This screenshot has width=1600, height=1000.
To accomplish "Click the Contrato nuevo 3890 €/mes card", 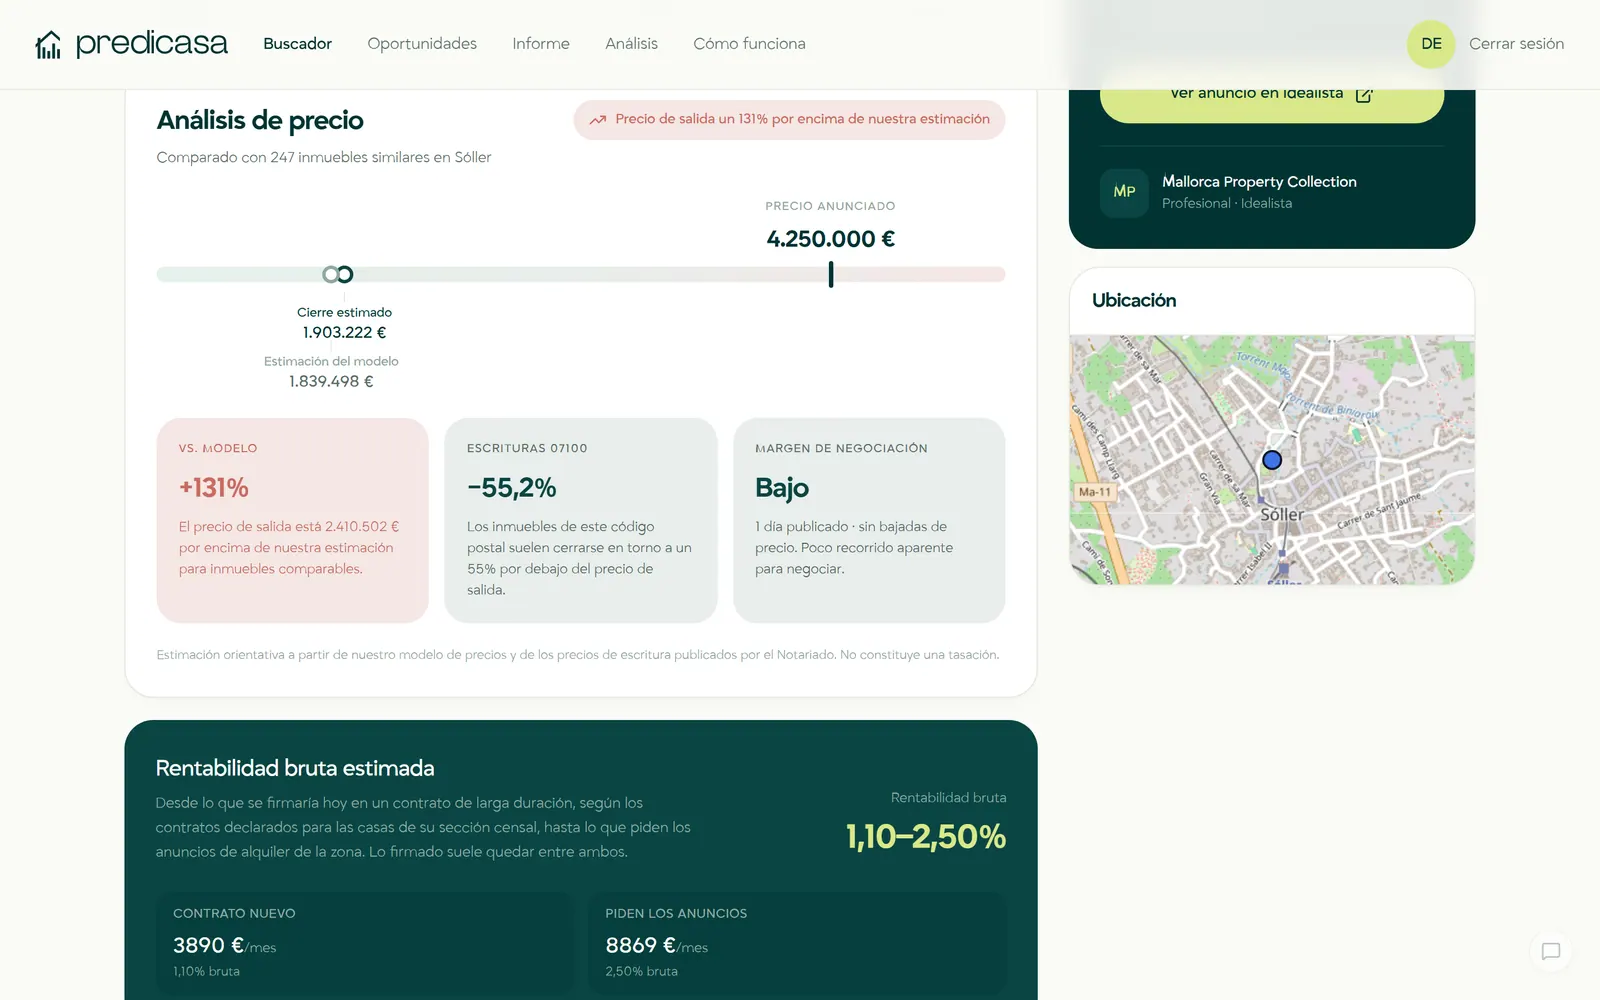I will point(365,945).
